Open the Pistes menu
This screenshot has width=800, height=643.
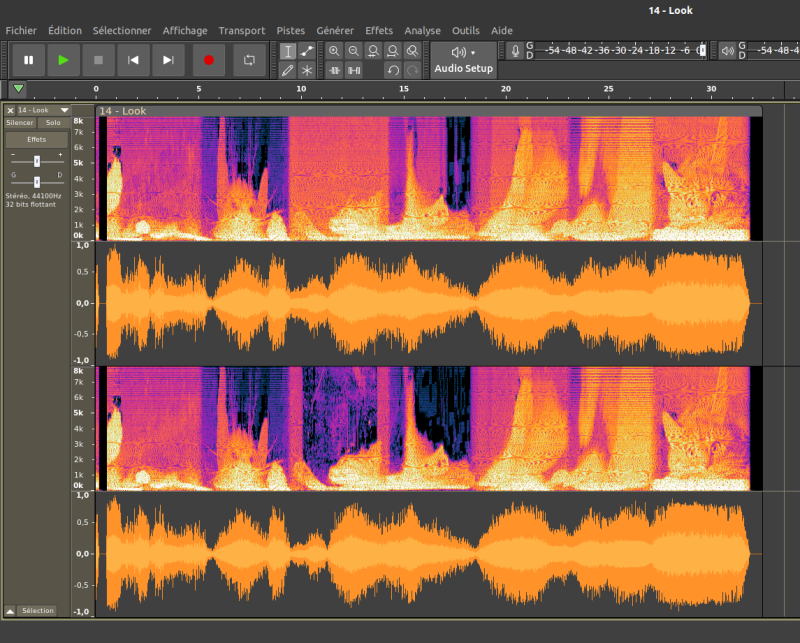290,30
